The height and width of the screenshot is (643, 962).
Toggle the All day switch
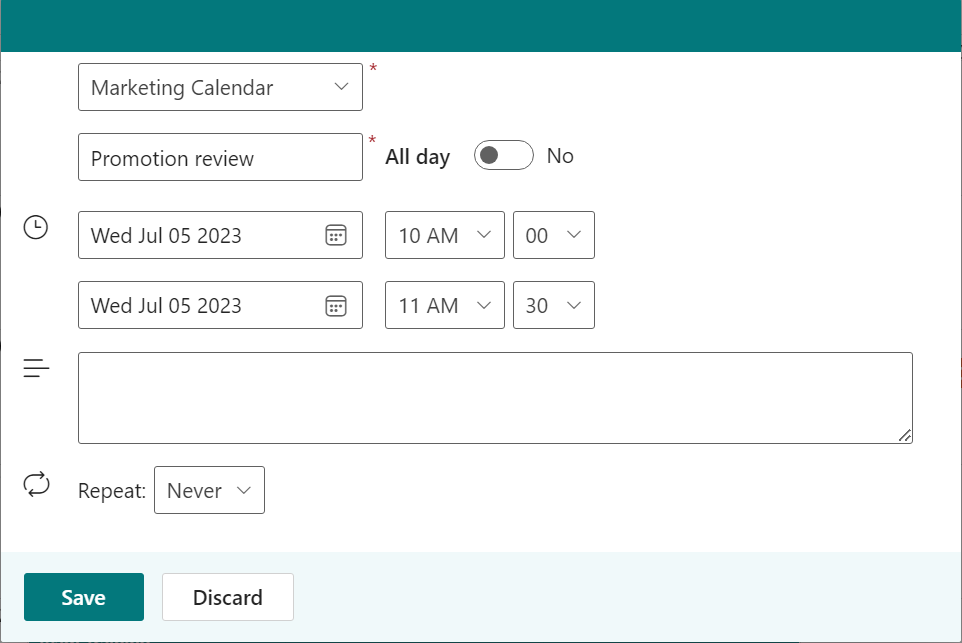pos(504,155)
